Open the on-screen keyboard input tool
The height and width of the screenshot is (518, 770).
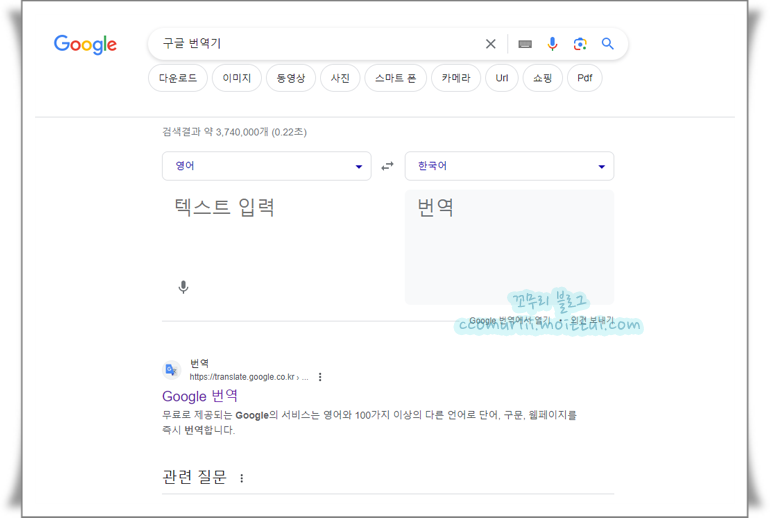(x=525, y=44)
